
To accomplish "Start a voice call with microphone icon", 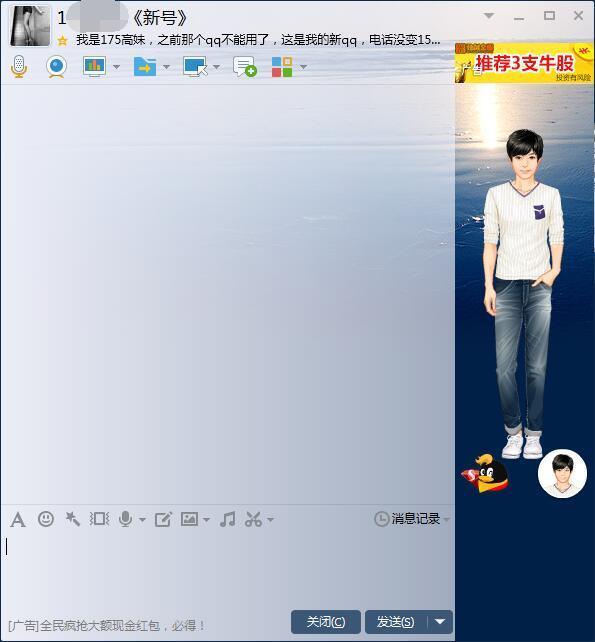I will pos(19,66).
